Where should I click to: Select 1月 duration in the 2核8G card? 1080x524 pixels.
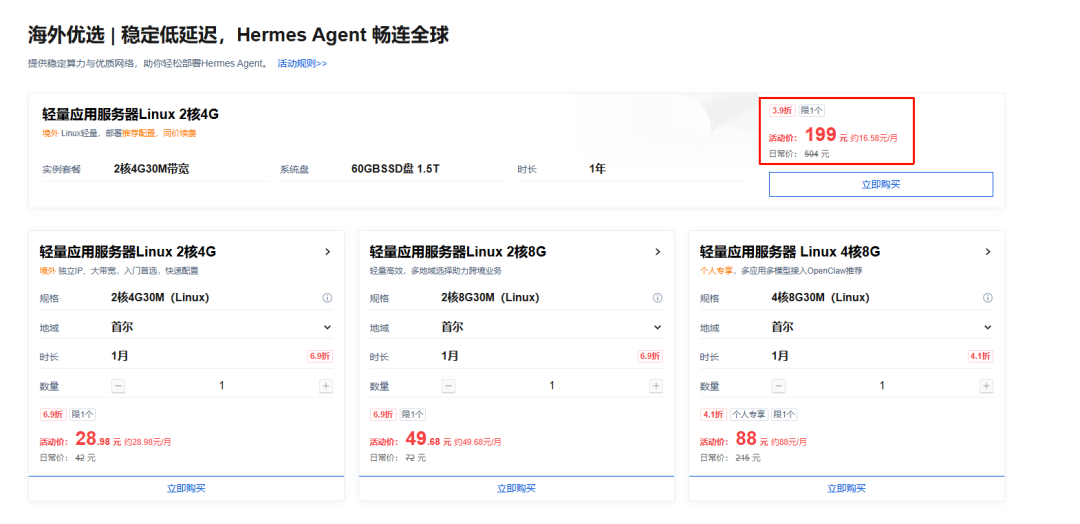450,356
